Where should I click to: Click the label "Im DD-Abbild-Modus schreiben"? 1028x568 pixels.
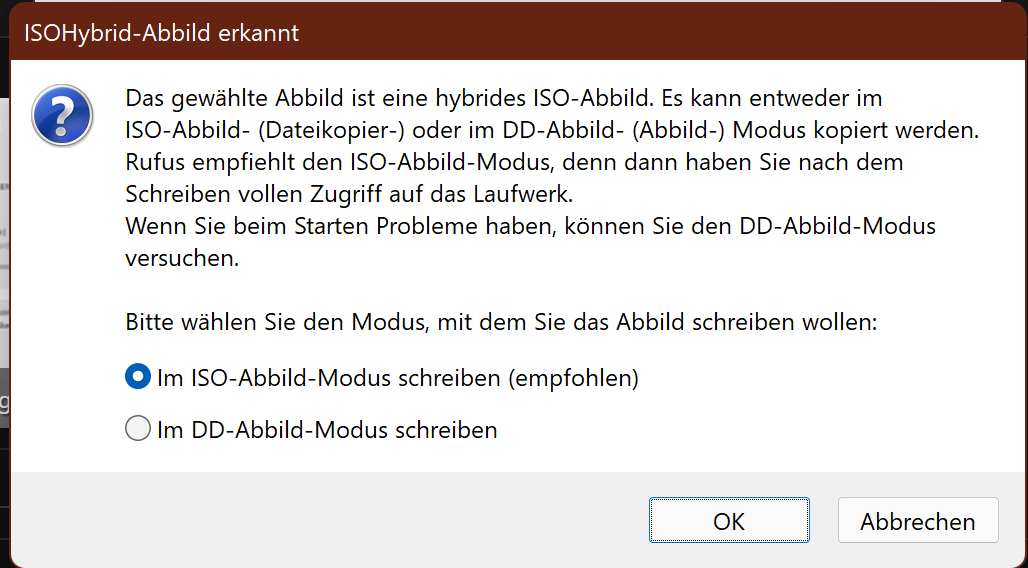[x=327, y=430]
